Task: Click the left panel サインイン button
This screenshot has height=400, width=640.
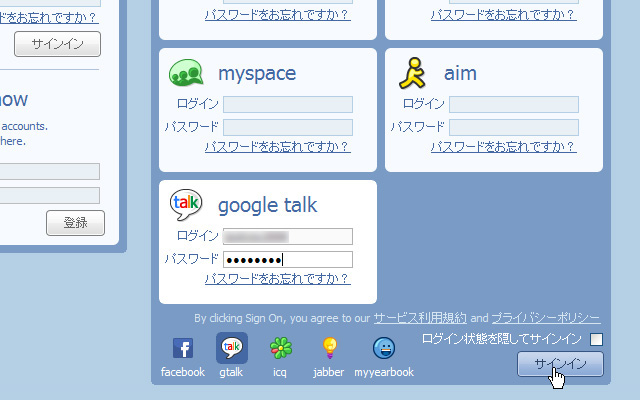Action: pyautogui.click(x=58, y=44)
